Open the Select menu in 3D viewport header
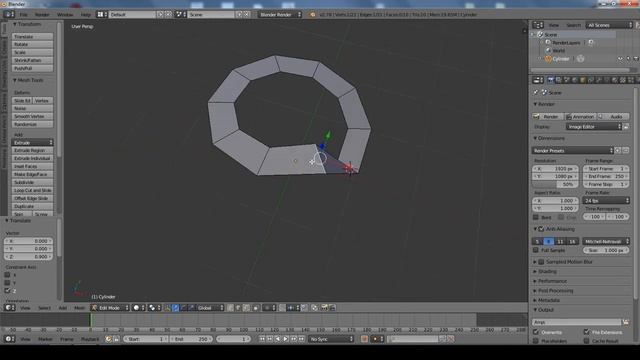640x360 pixels. tap(44, 308)
